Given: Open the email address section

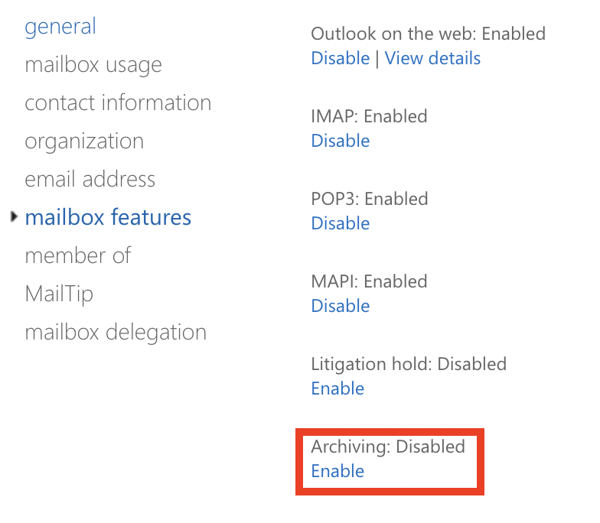Looking at the screenshot, I should coord(90,179).
